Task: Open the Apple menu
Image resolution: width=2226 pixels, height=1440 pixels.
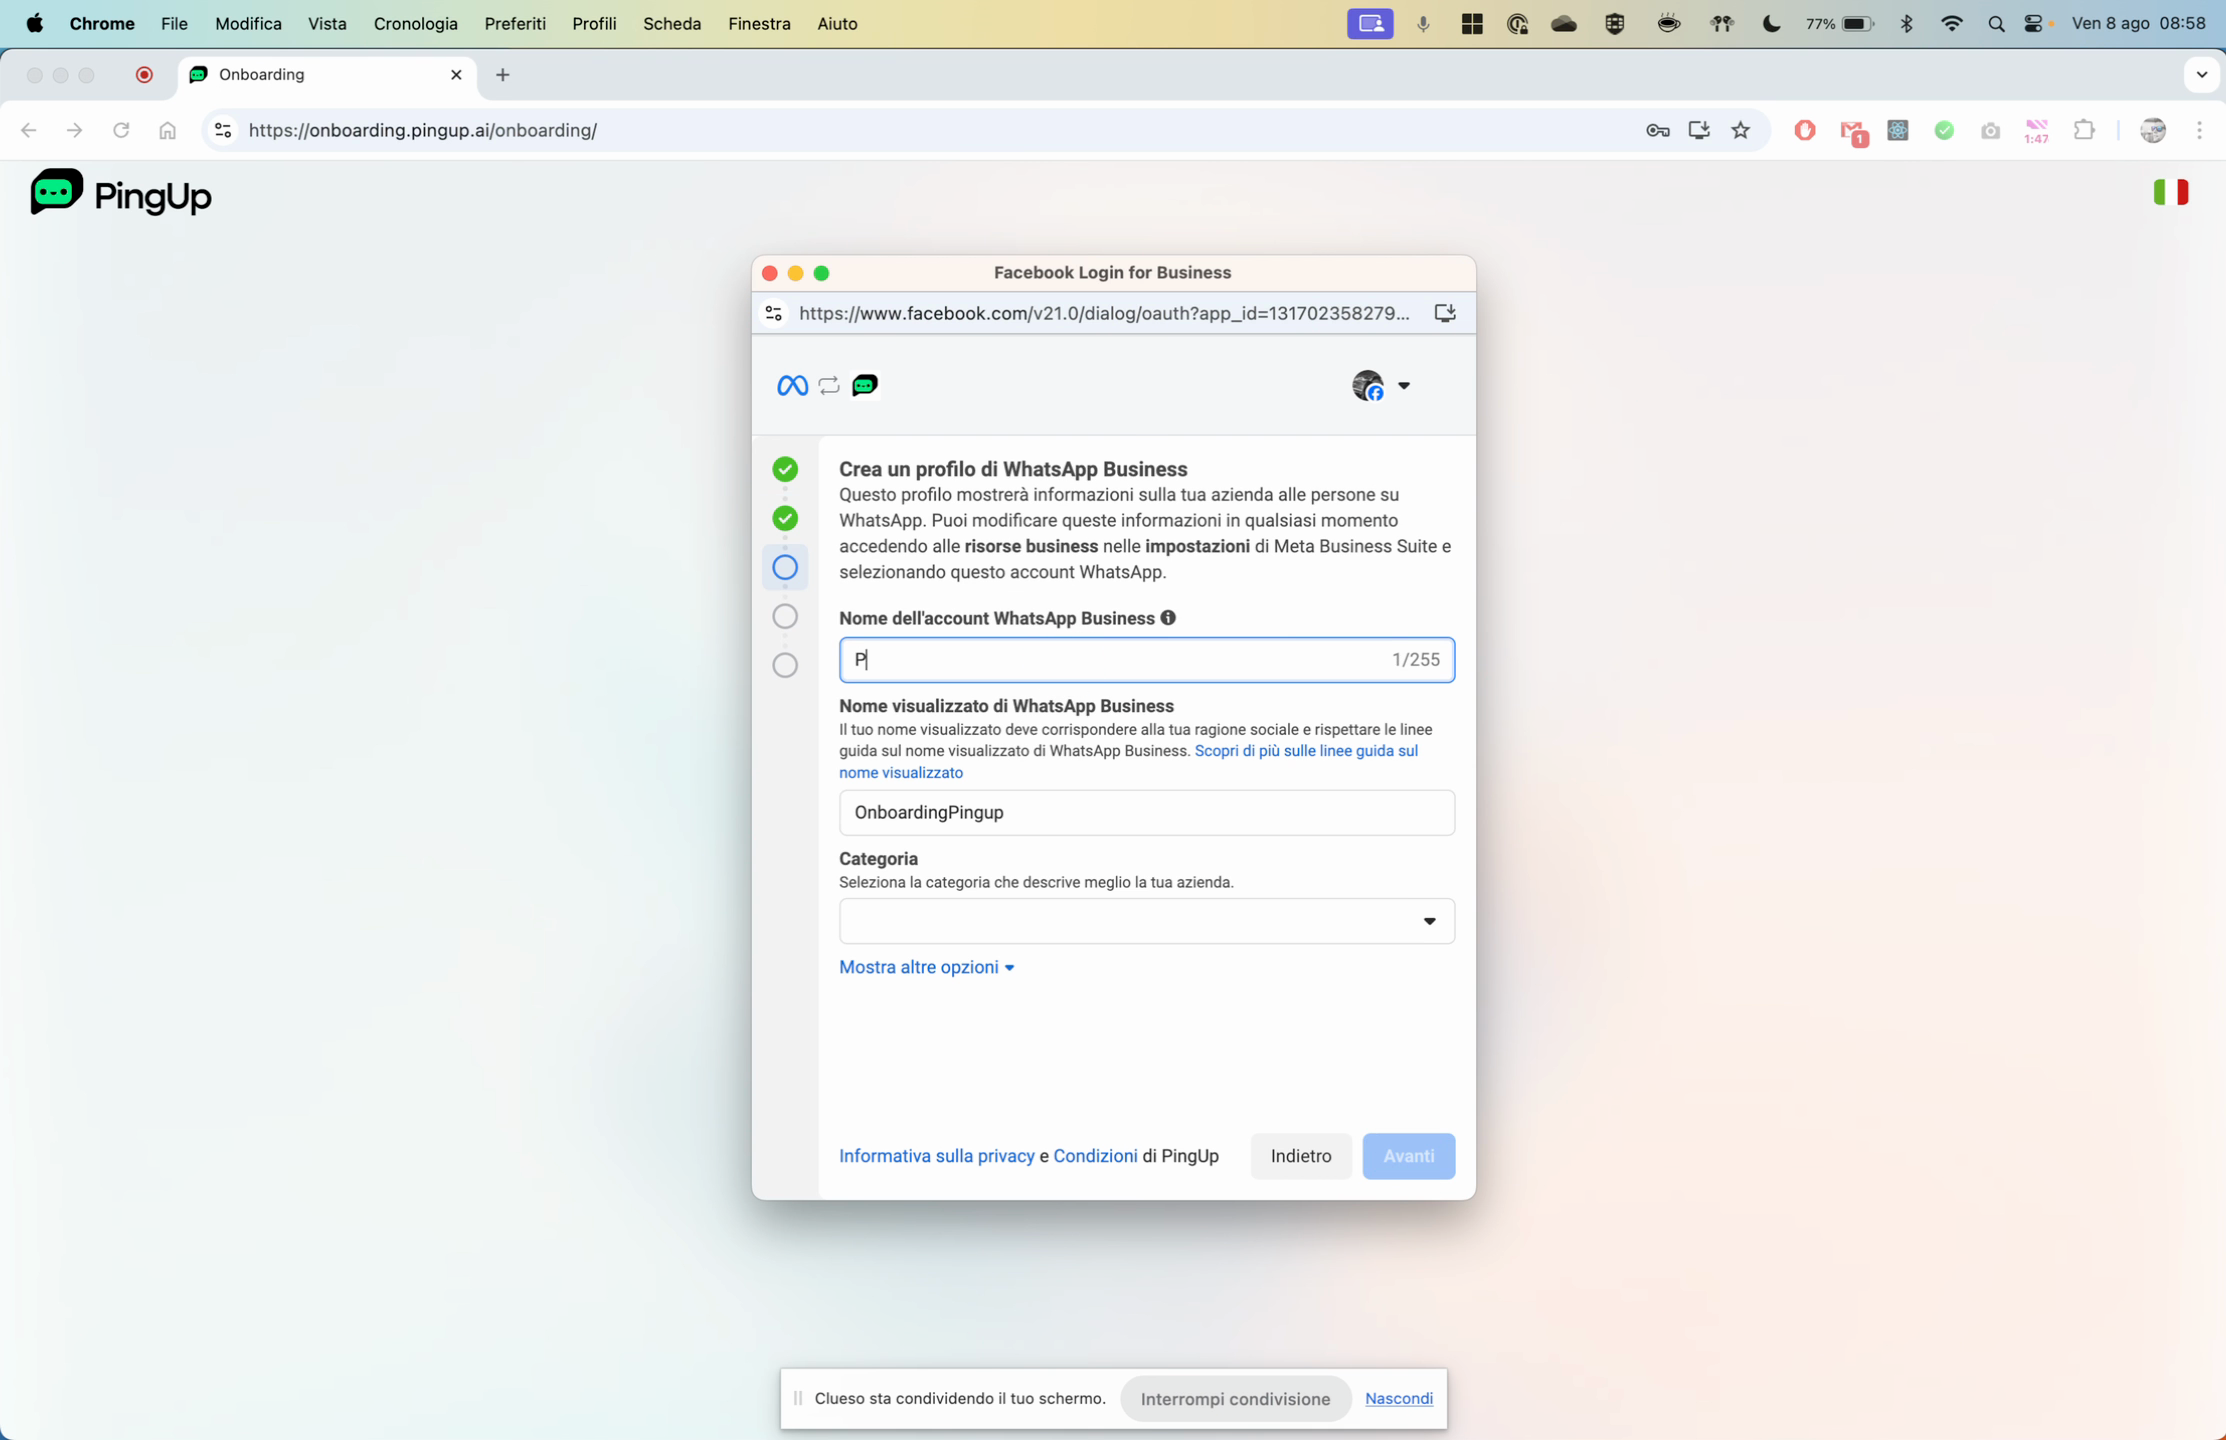Action: point(35,23)
